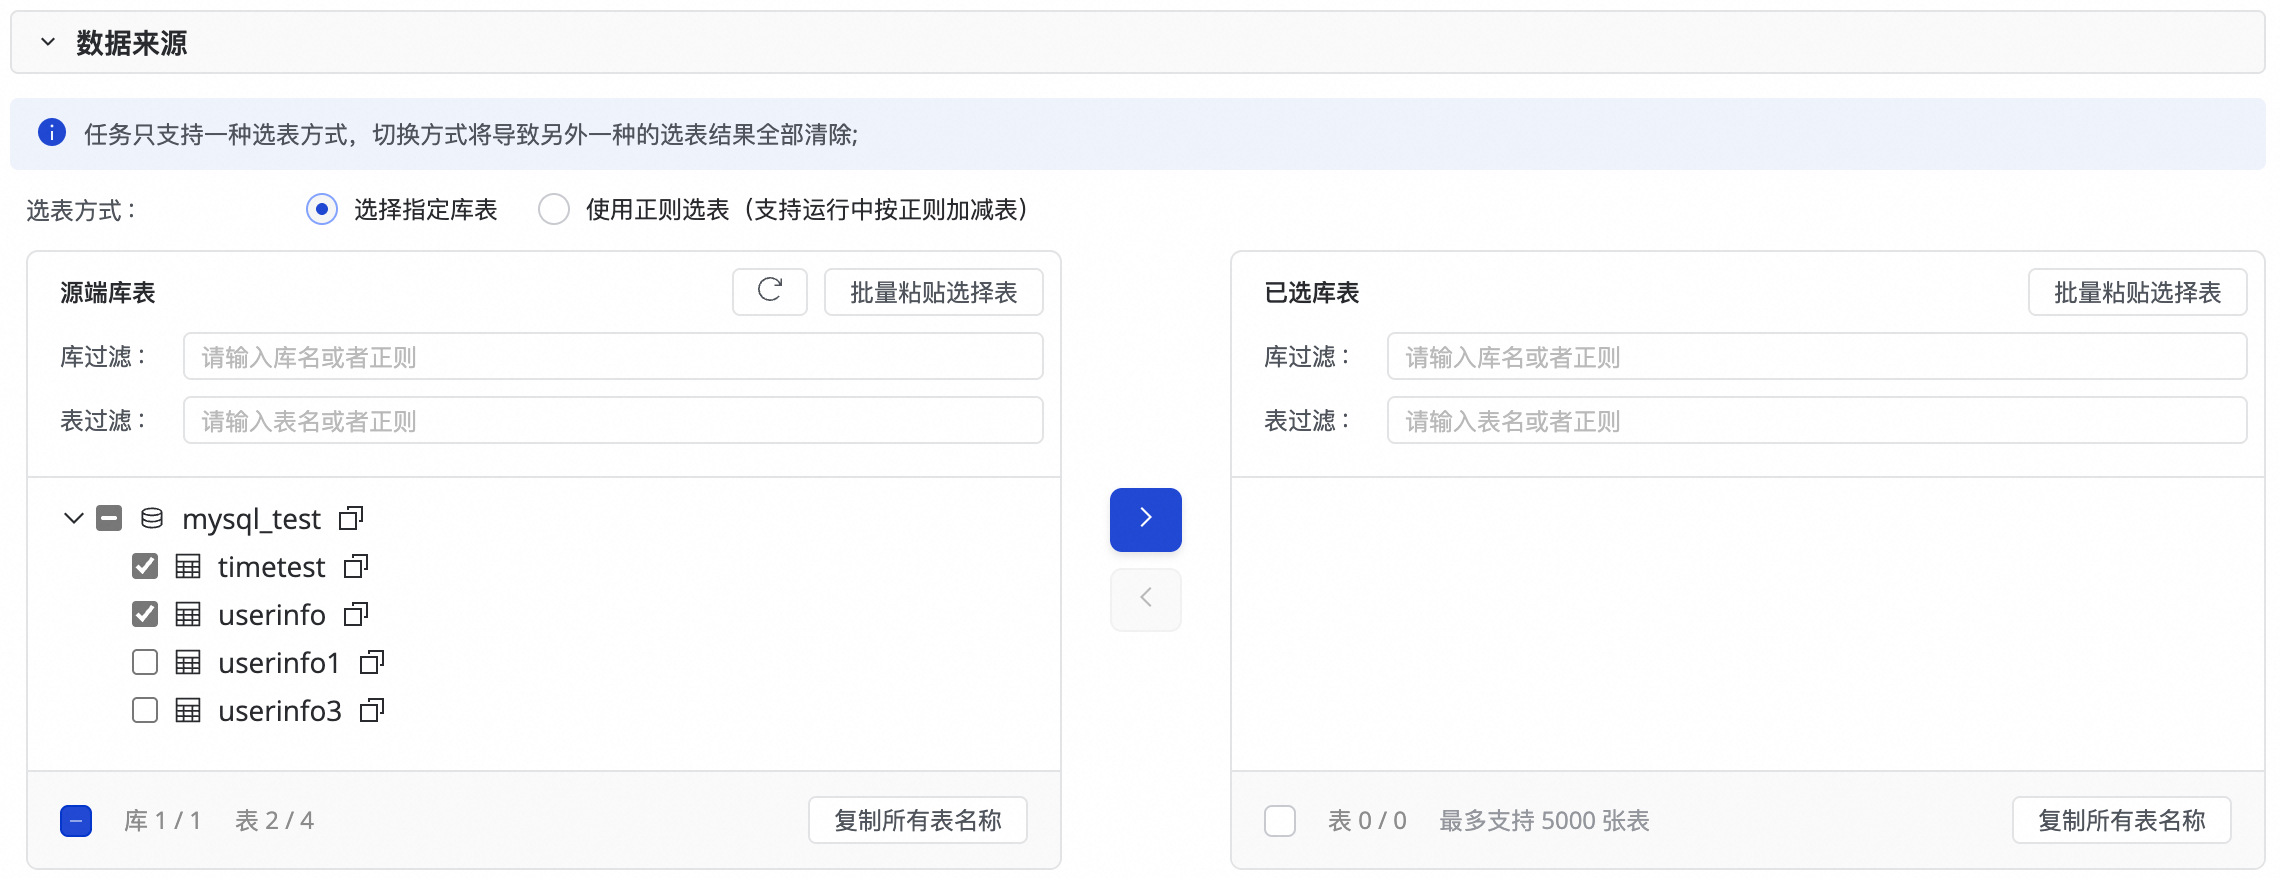
Task: Move selected tables to the right panel
Action: click(x=1145, y=519)
